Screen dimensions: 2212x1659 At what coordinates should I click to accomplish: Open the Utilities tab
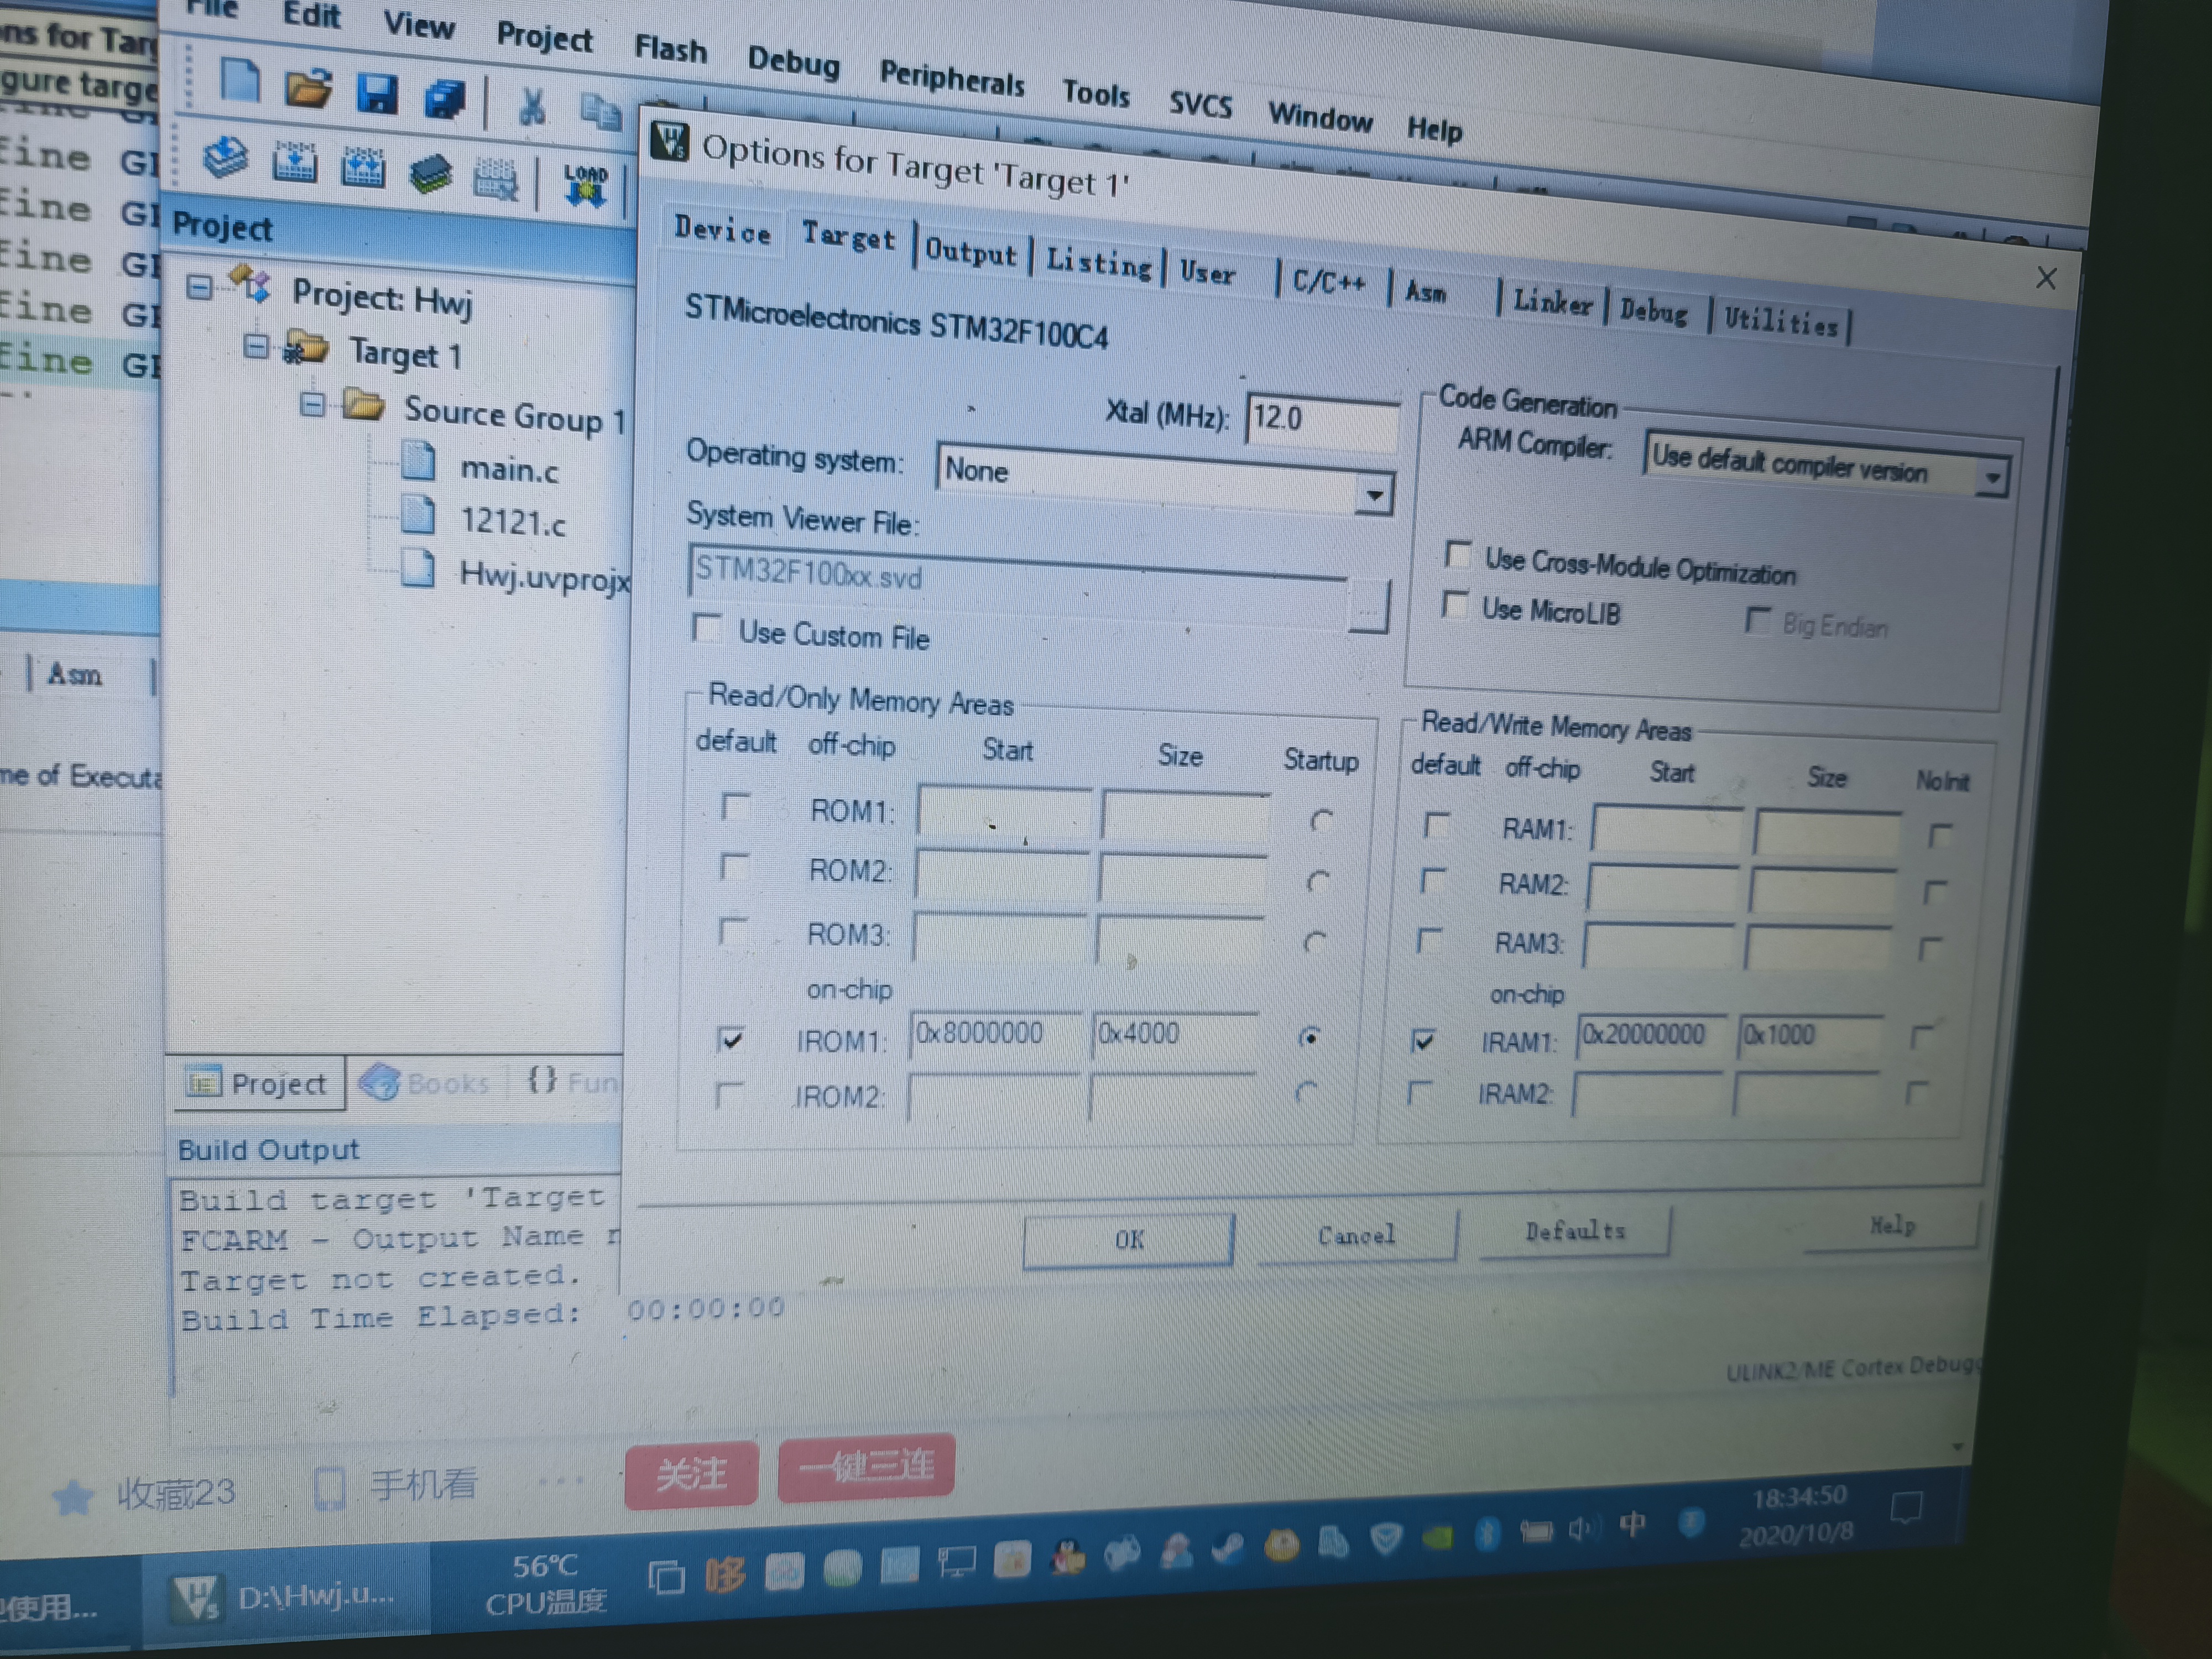point(1781,322)
